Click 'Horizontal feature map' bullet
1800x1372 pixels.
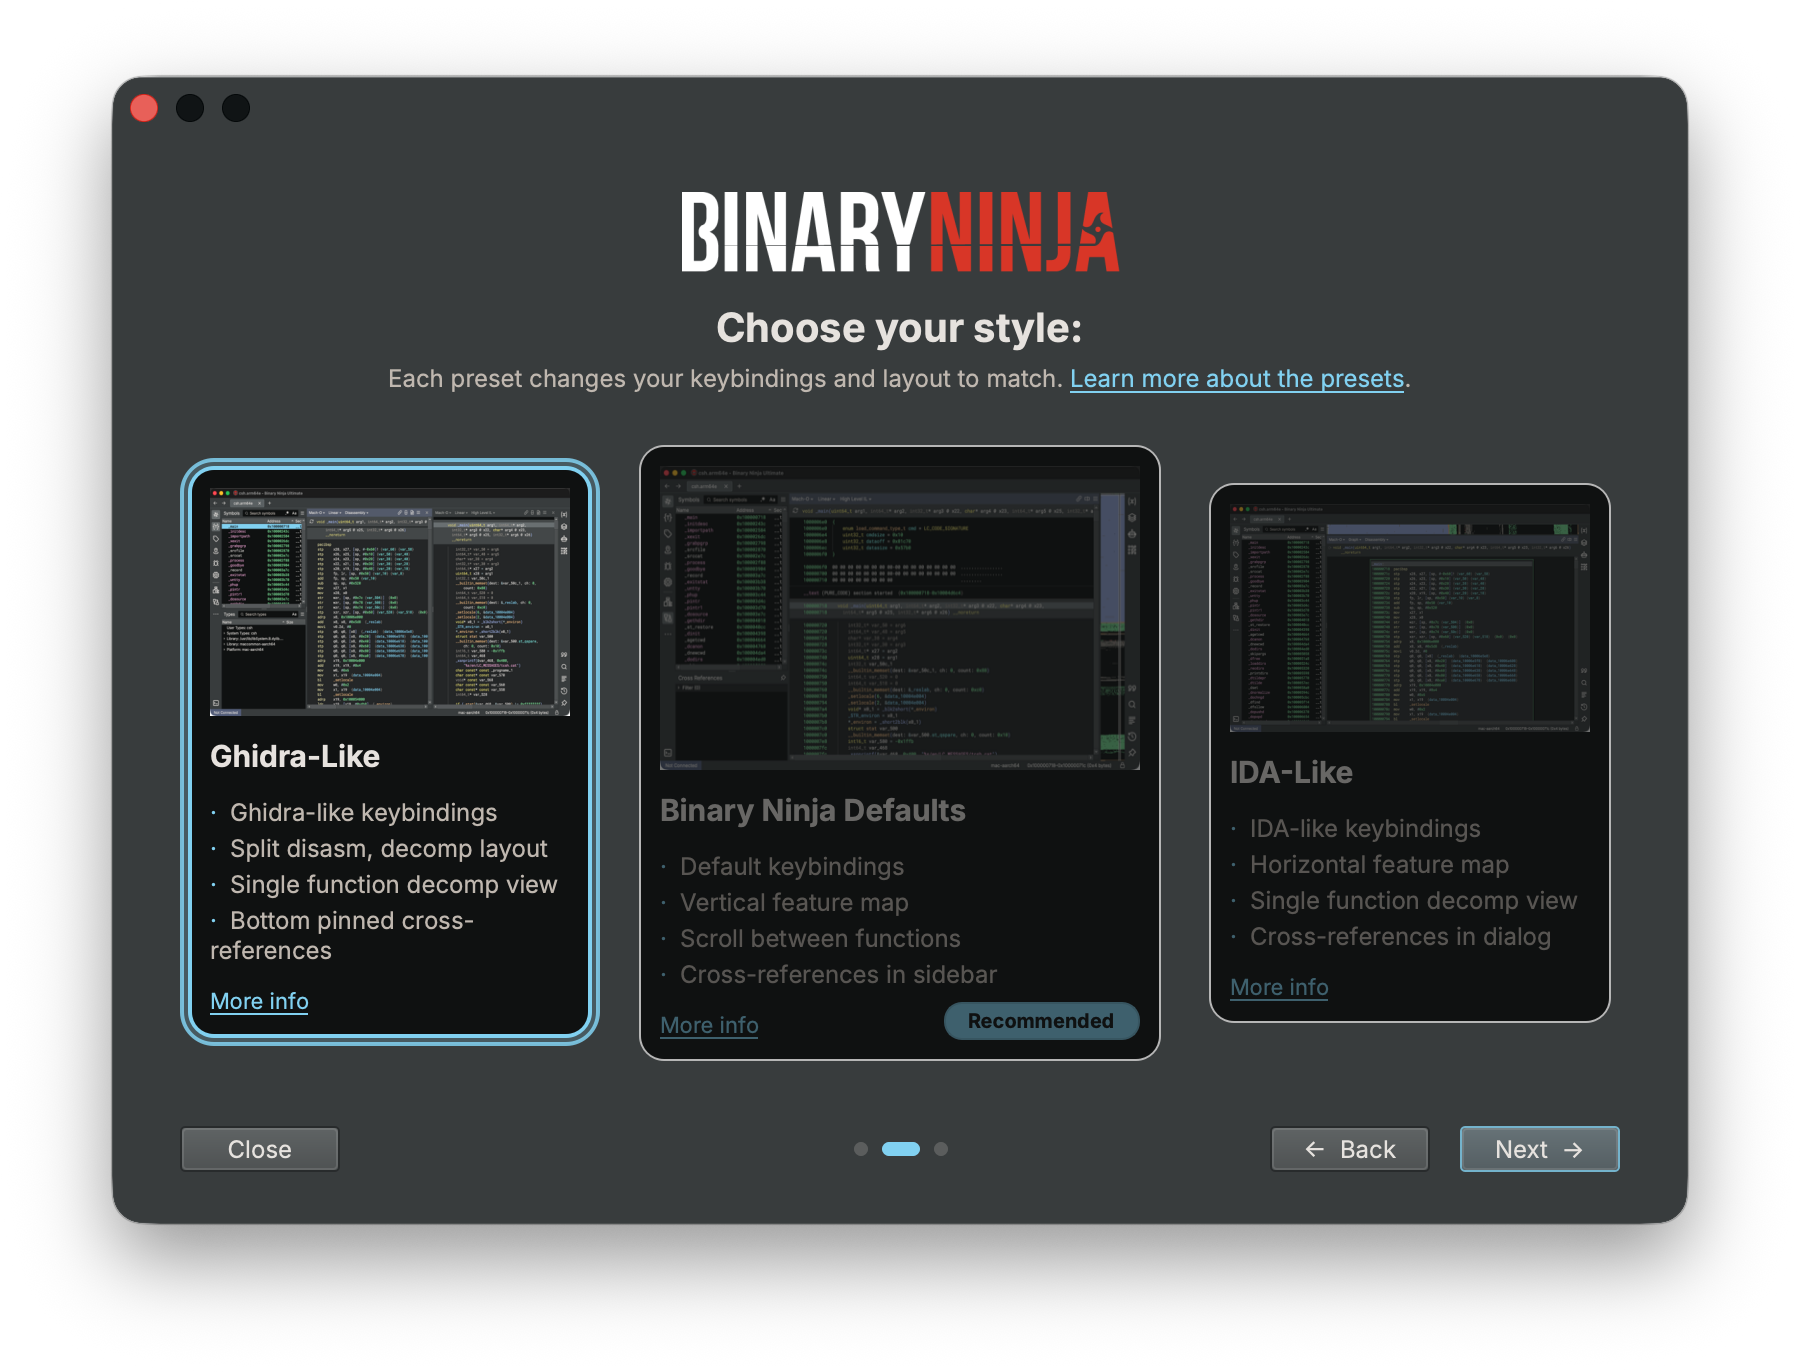pyautogui.click(x=1379, y=864)
